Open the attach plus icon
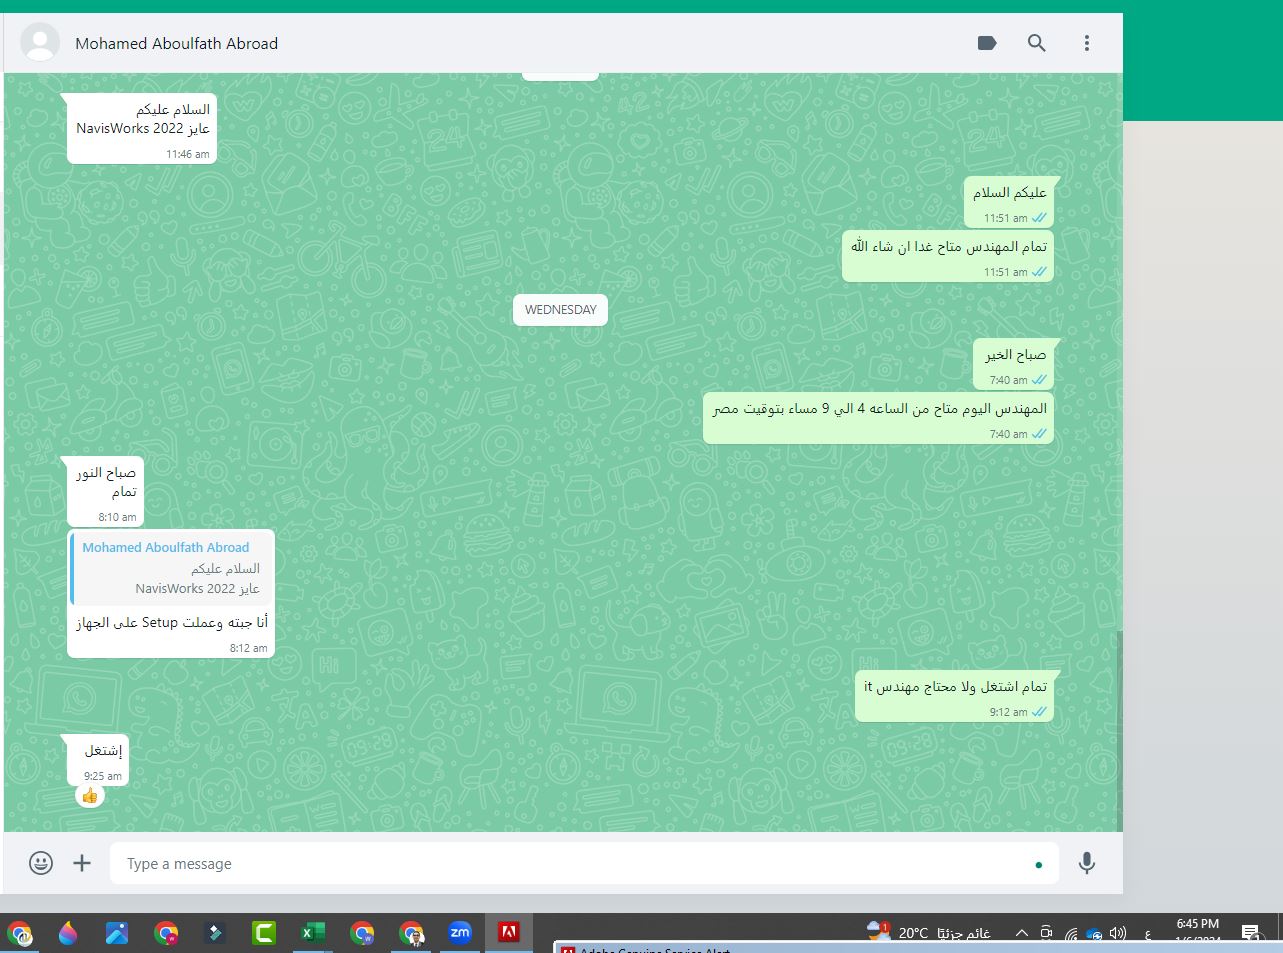The width and height of the screenshot is (1283, 953). (82, 863)
